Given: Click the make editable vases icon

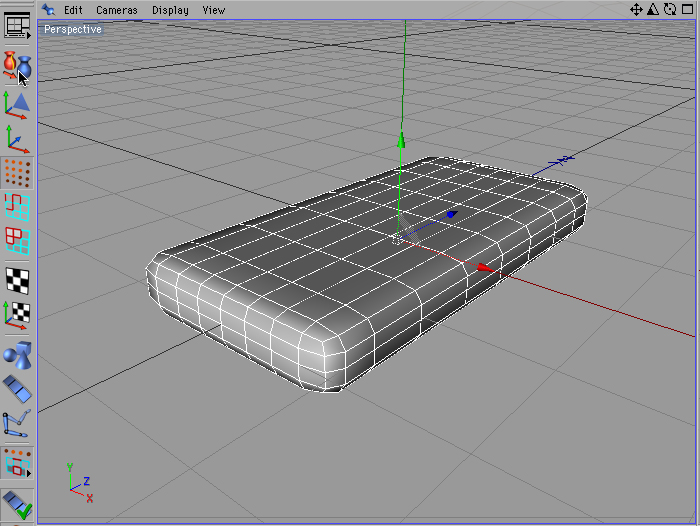Looking at the screenshot, I should [17, 66].
